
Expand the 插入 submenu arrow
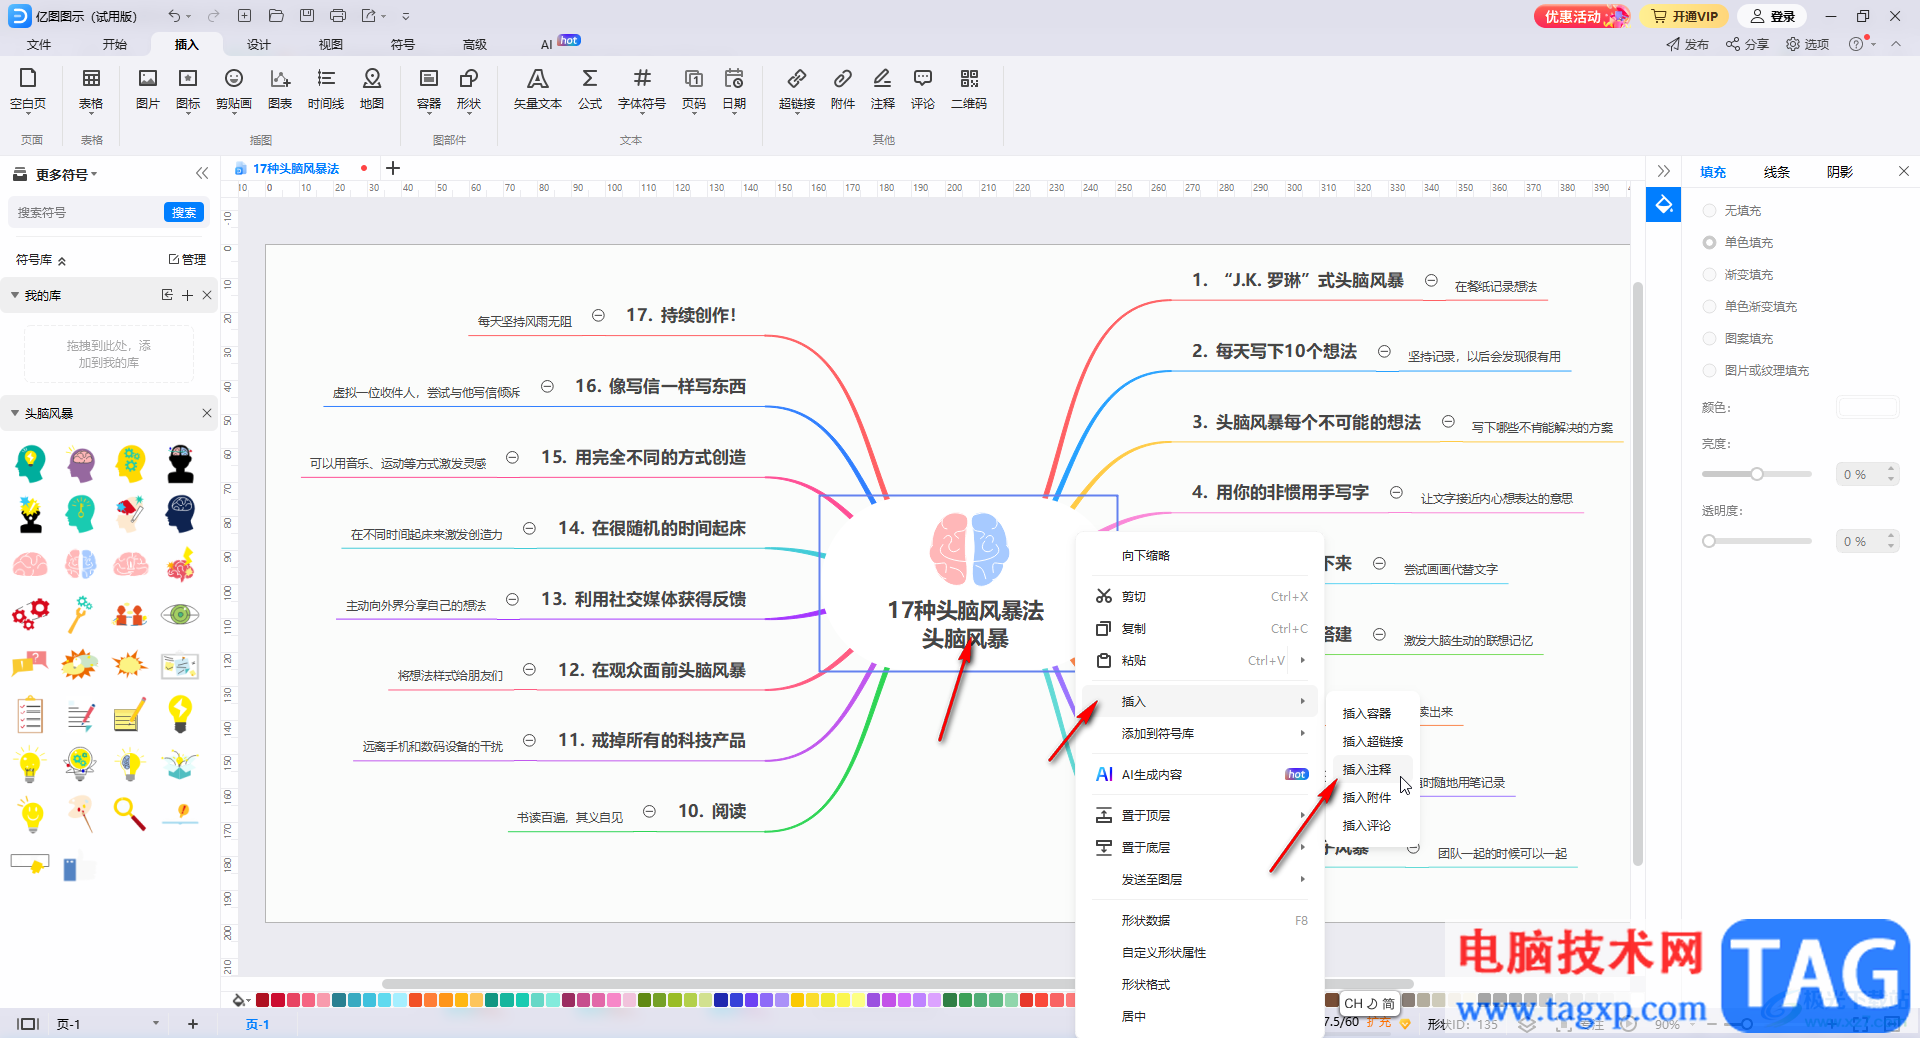click(1302, 701)
